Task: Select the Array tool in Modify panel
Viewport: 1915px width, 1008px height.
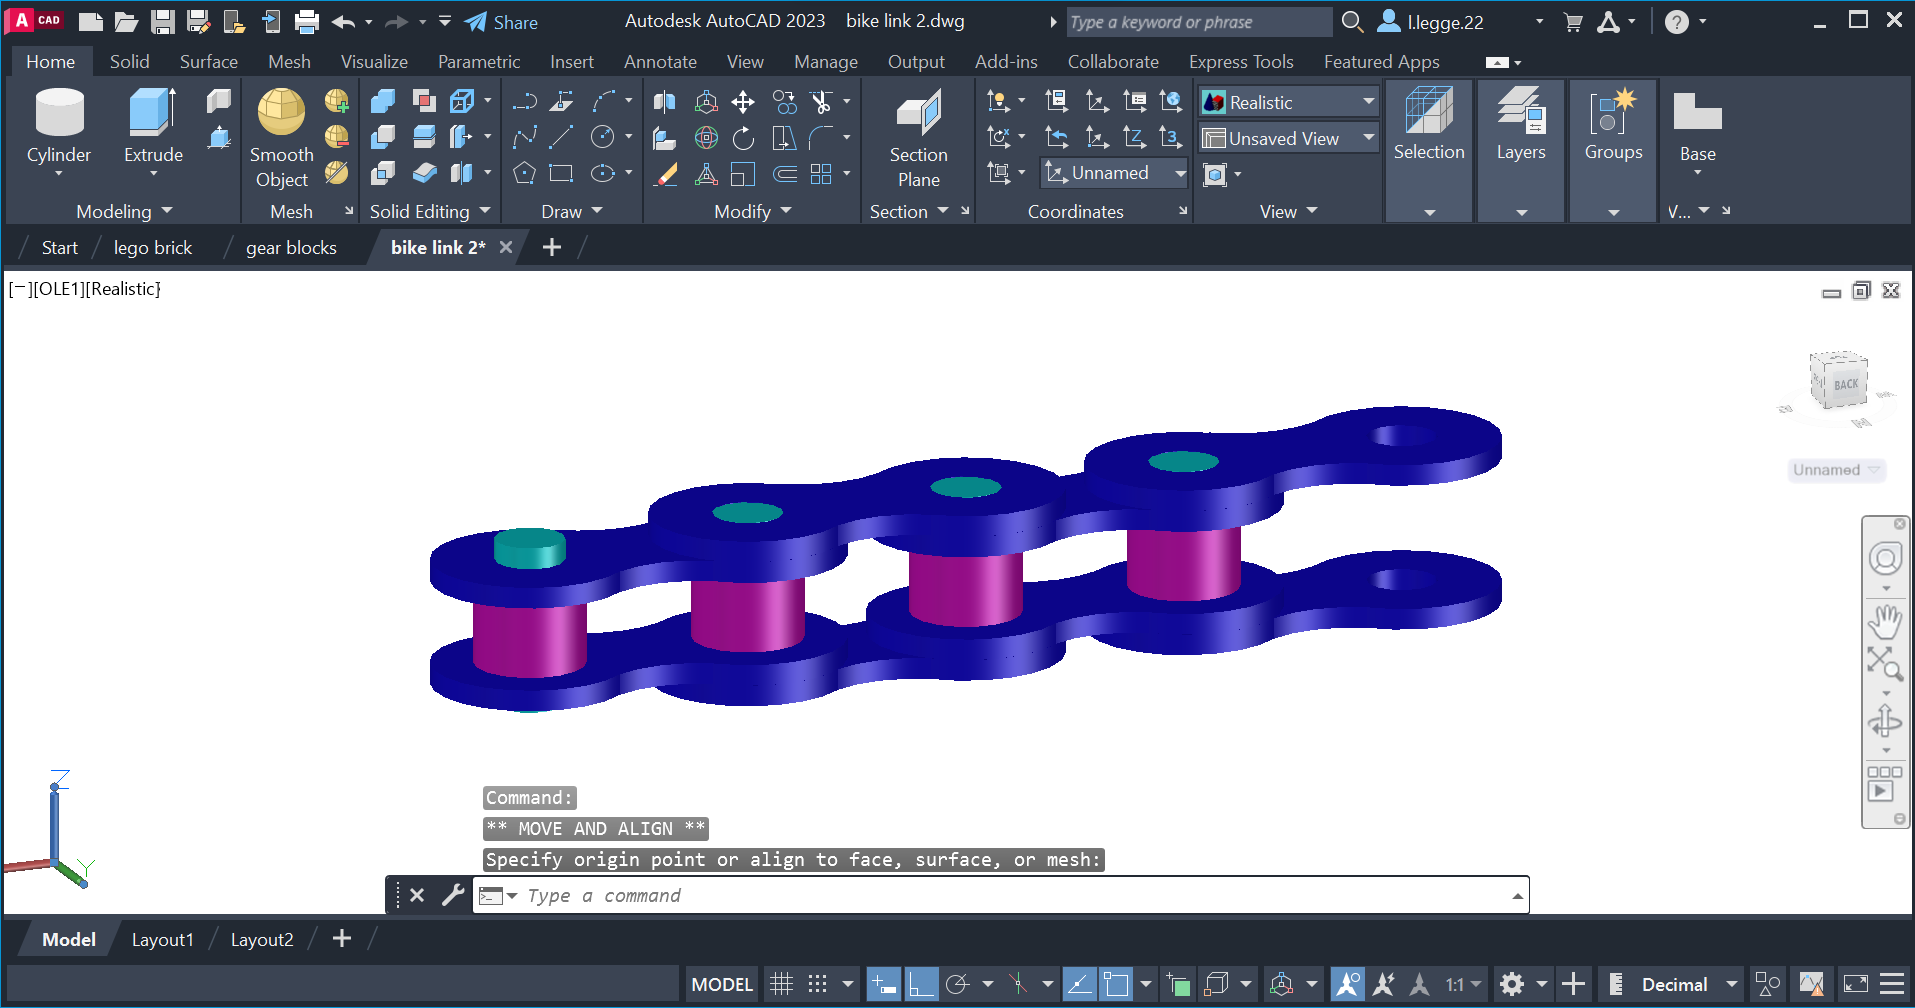Action: 821,173
